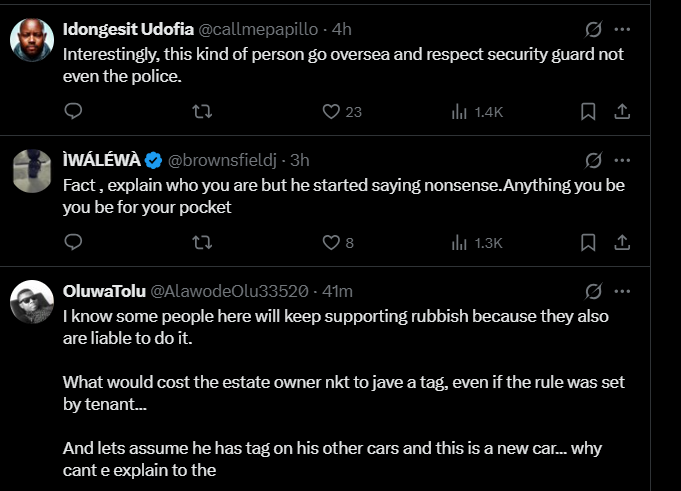Open more options on ÌWÁLÉWÀ's tweet
This screenshot has width=681, height=491.
pyautogui.click(x=622, y=160)
